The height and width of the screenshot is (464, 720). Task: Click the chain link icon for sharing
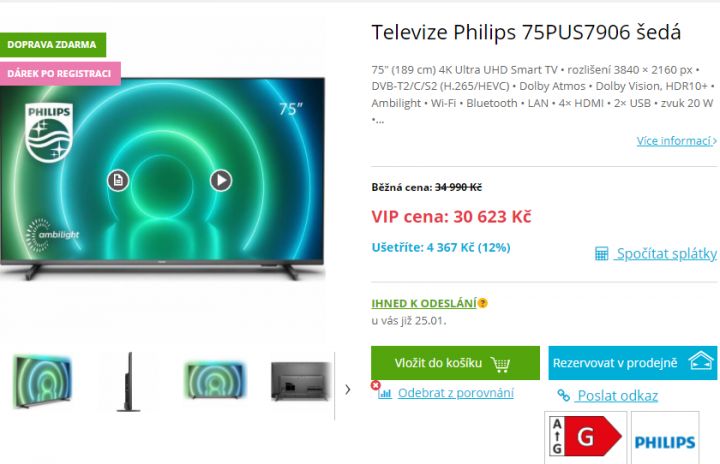563,395
